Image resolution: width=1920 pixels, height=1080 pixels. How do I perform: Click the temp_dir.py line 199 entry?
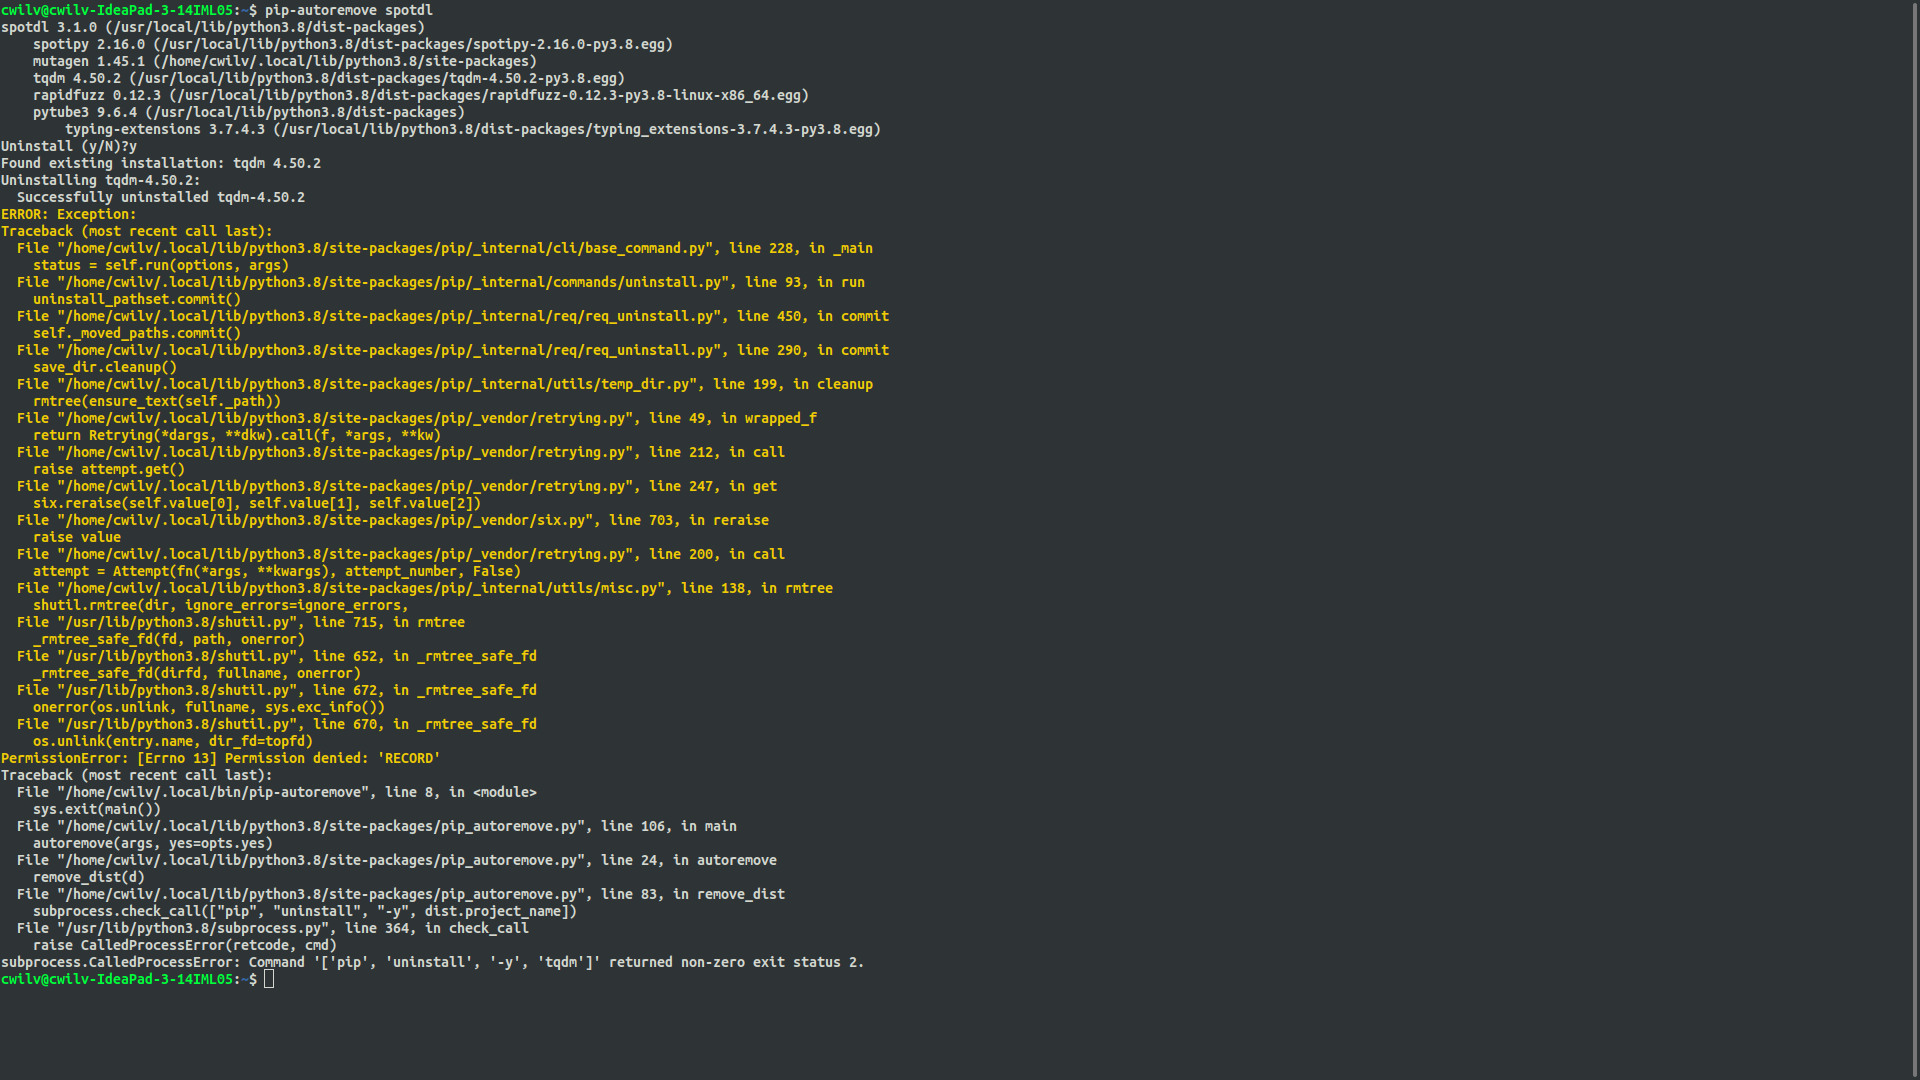[x=444, y=384]
